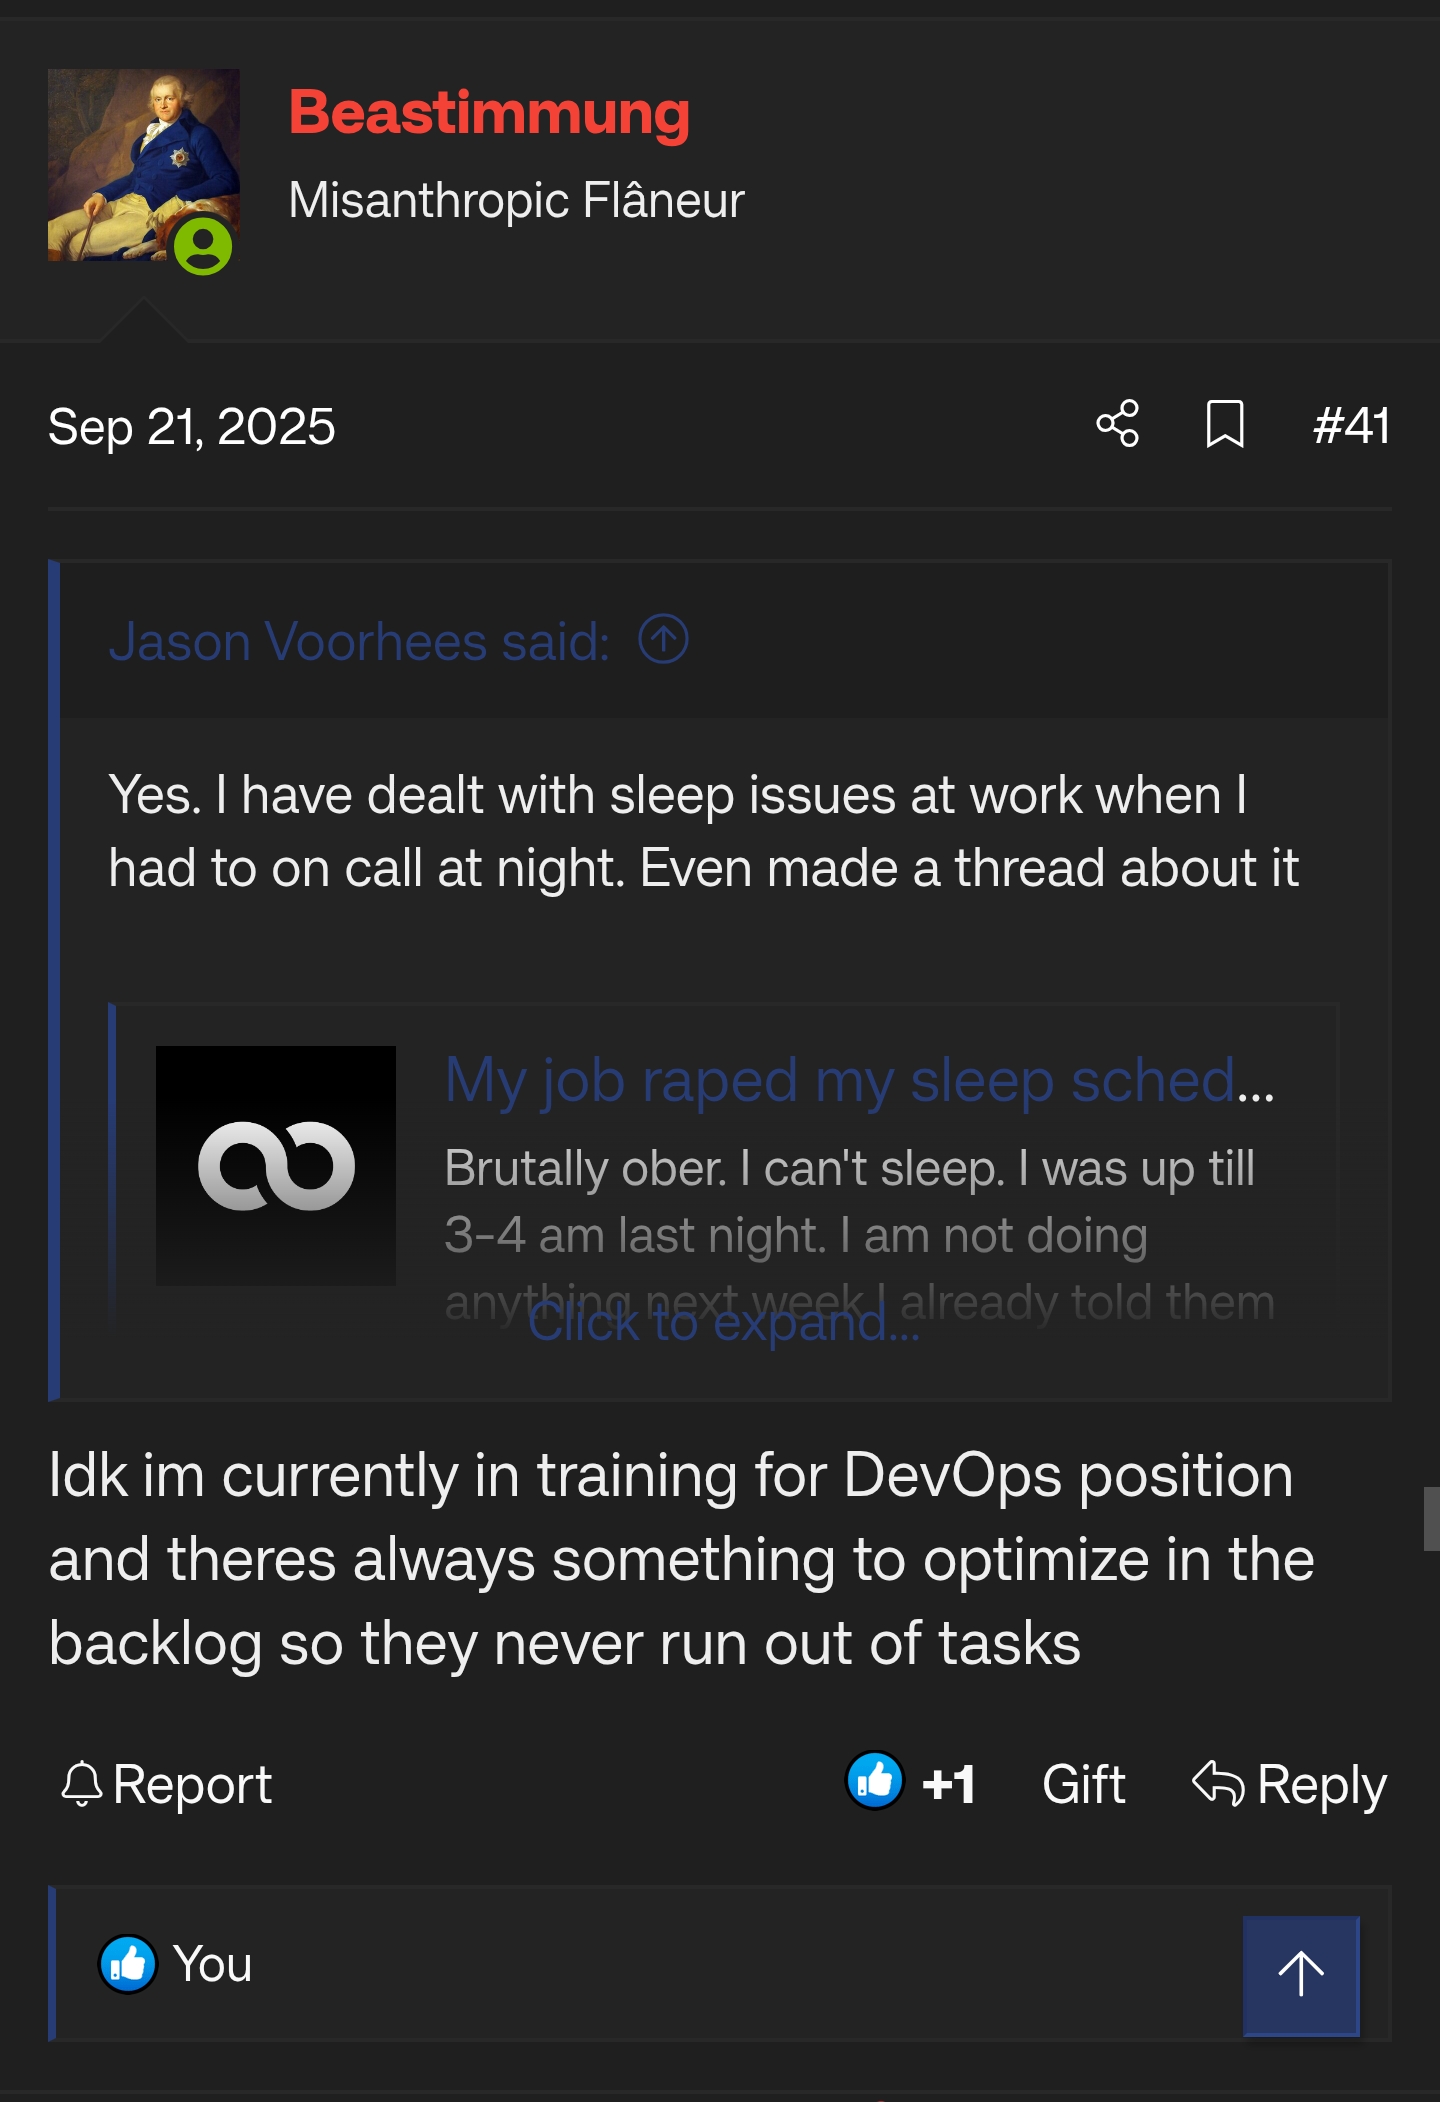
Task: Remove your thumbs-up next to You
Action: tap(126, 1963)
